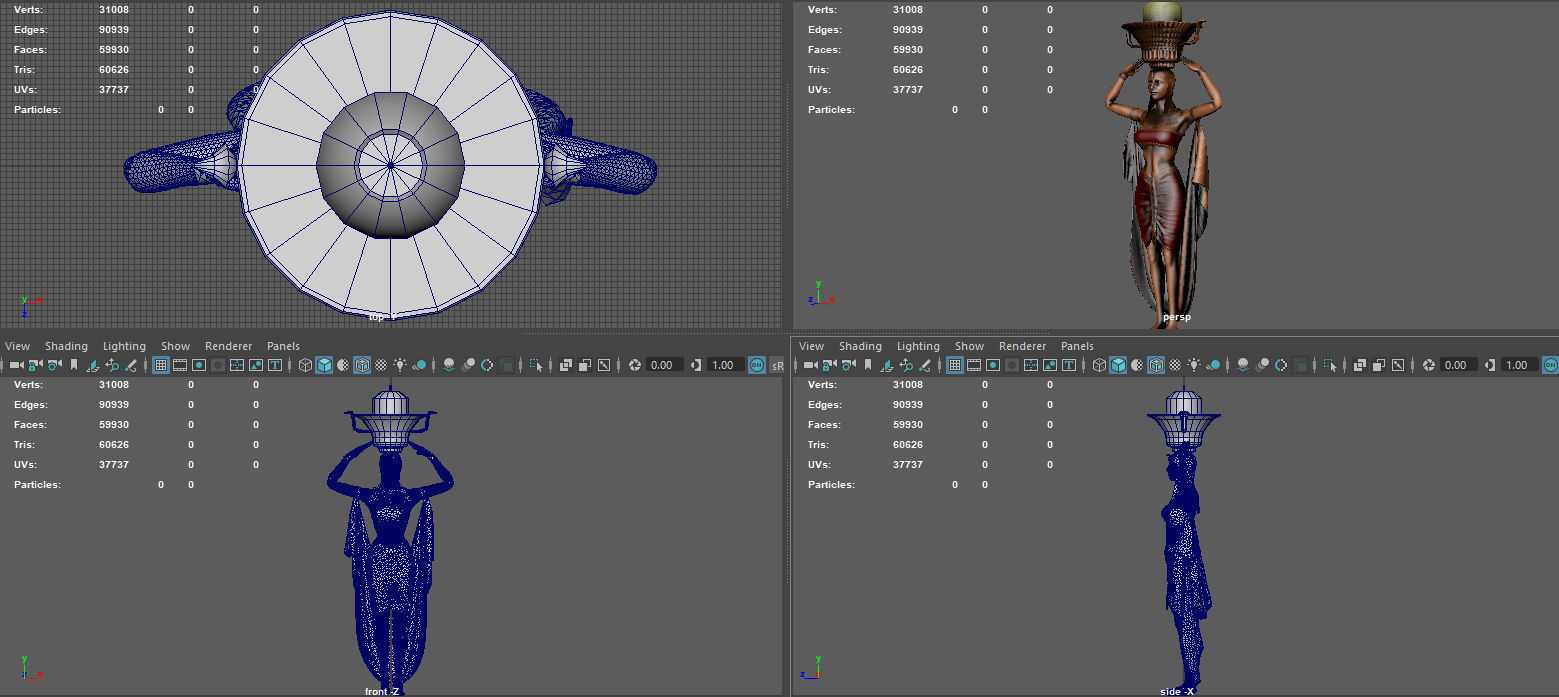Enable 2D Pan/Zoom icon in front panel toolbar

tap(112, 365)
